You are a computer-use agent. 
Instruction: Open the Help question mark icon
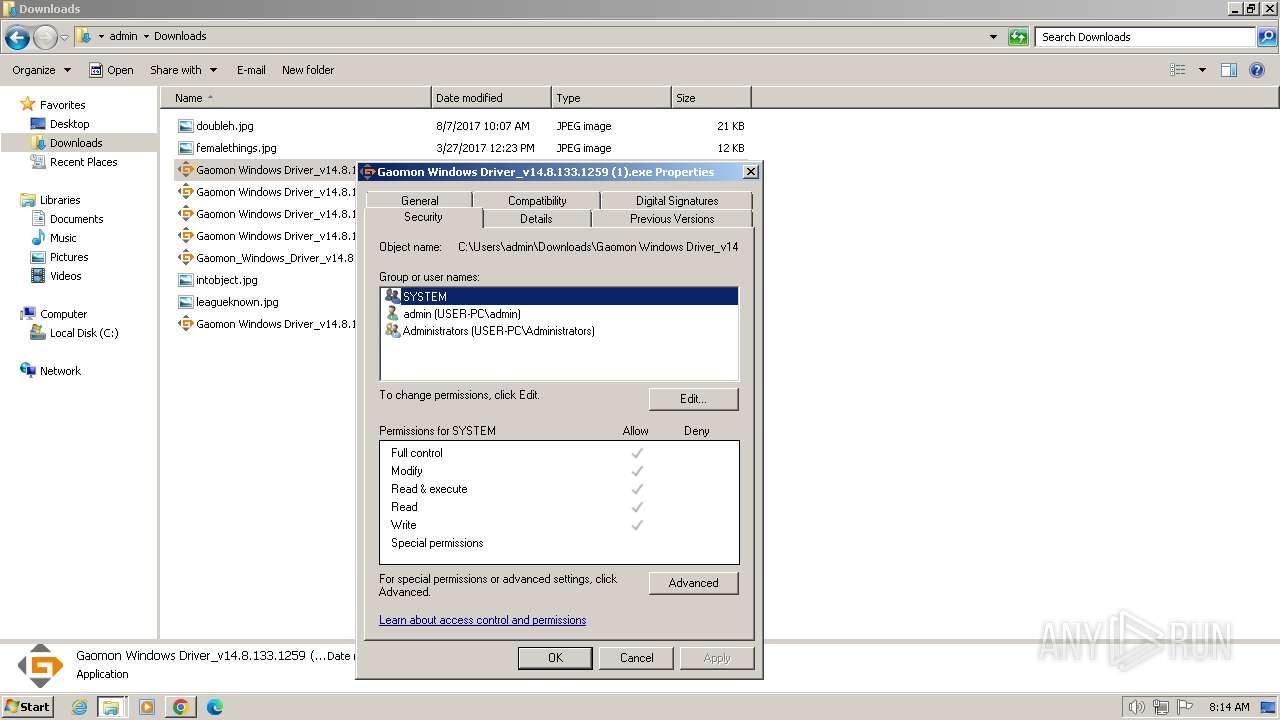click(1256, 70)
